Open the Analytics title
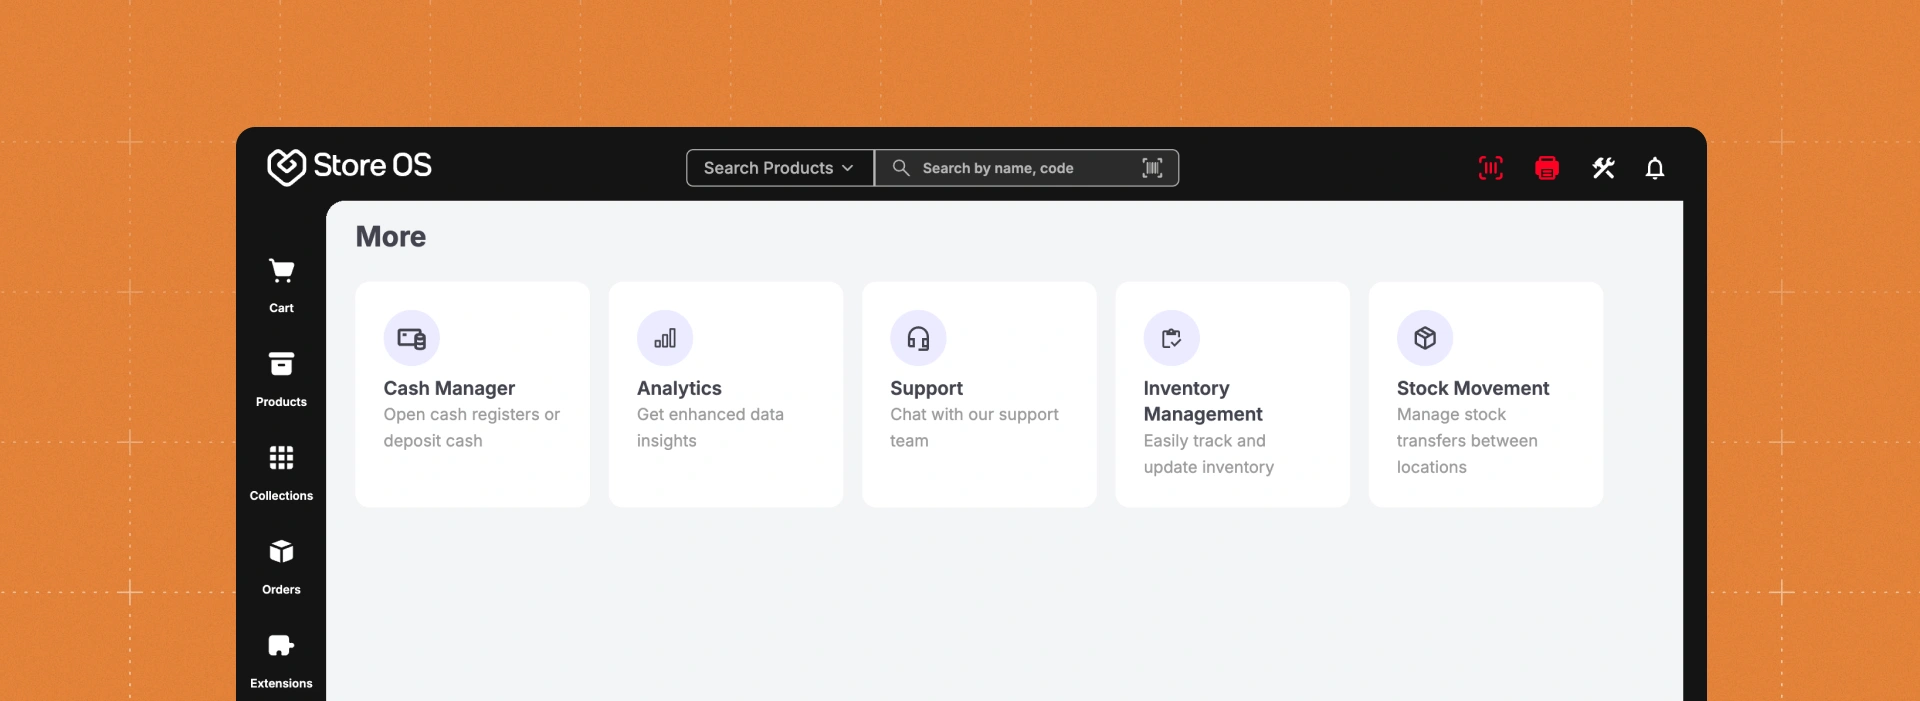The width and height of the screenshot is (1920, 701). pos(679,388)
